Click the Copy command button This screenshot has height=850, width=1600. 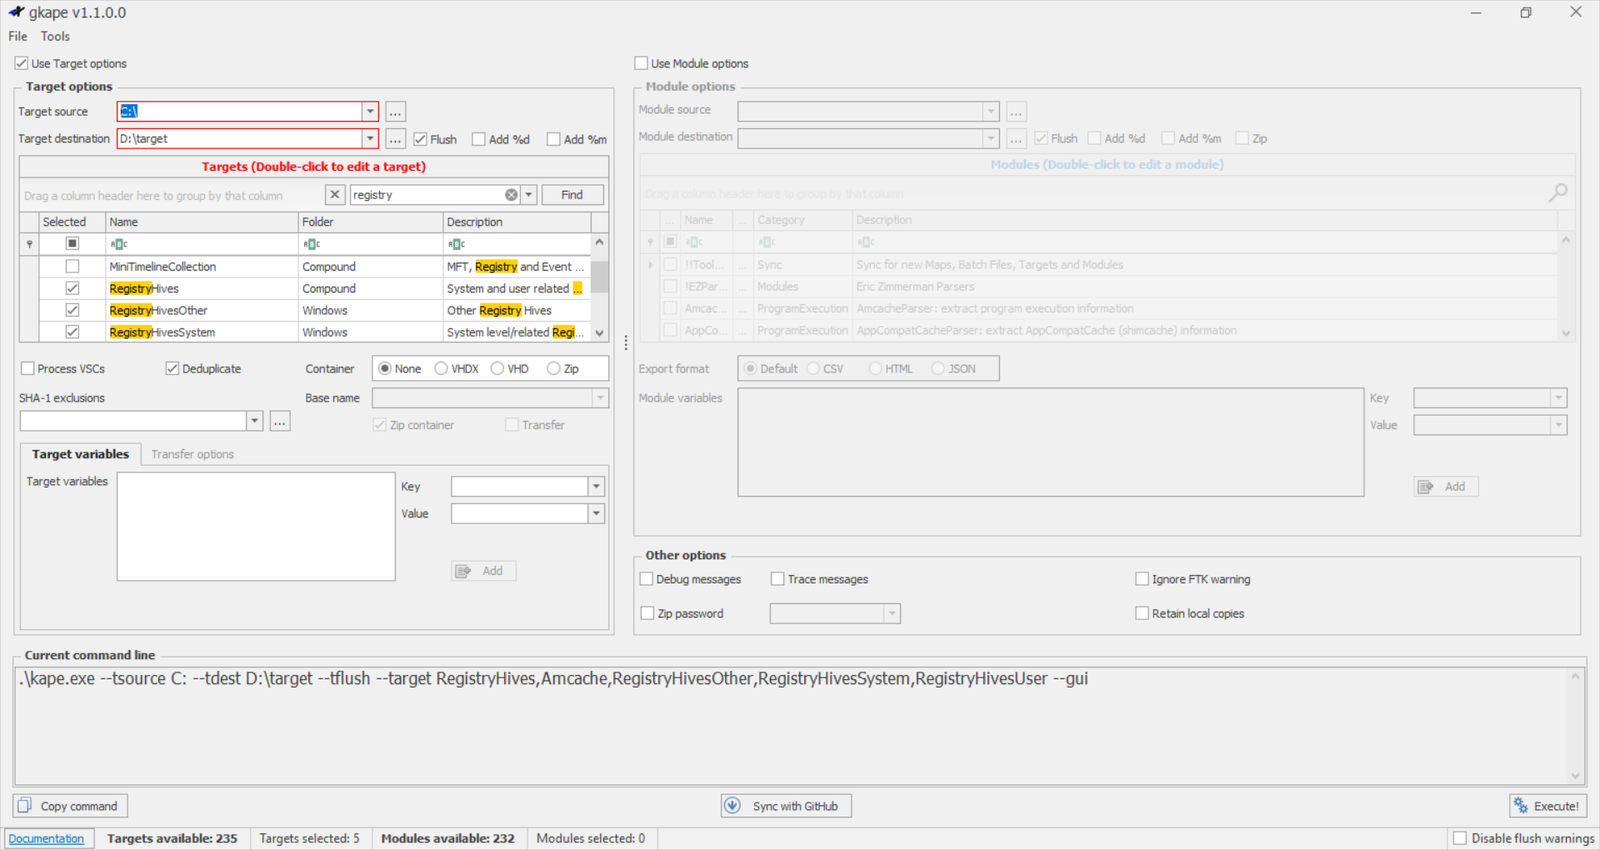point(70,806)
